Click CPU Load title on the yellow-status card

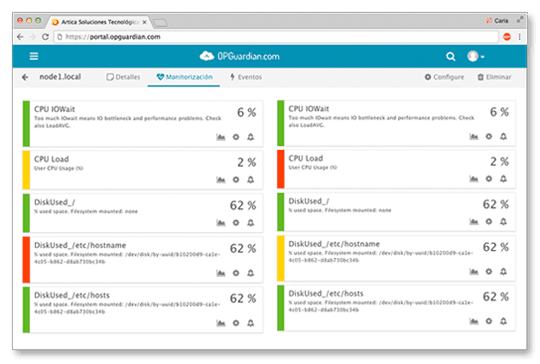click(x=51, y=159)
